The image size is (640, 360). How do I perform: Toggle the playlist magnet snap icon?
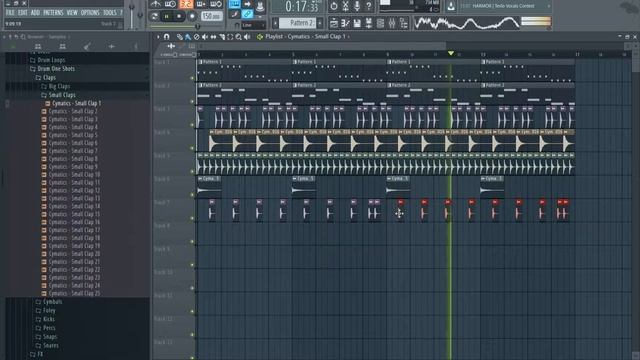166,37
